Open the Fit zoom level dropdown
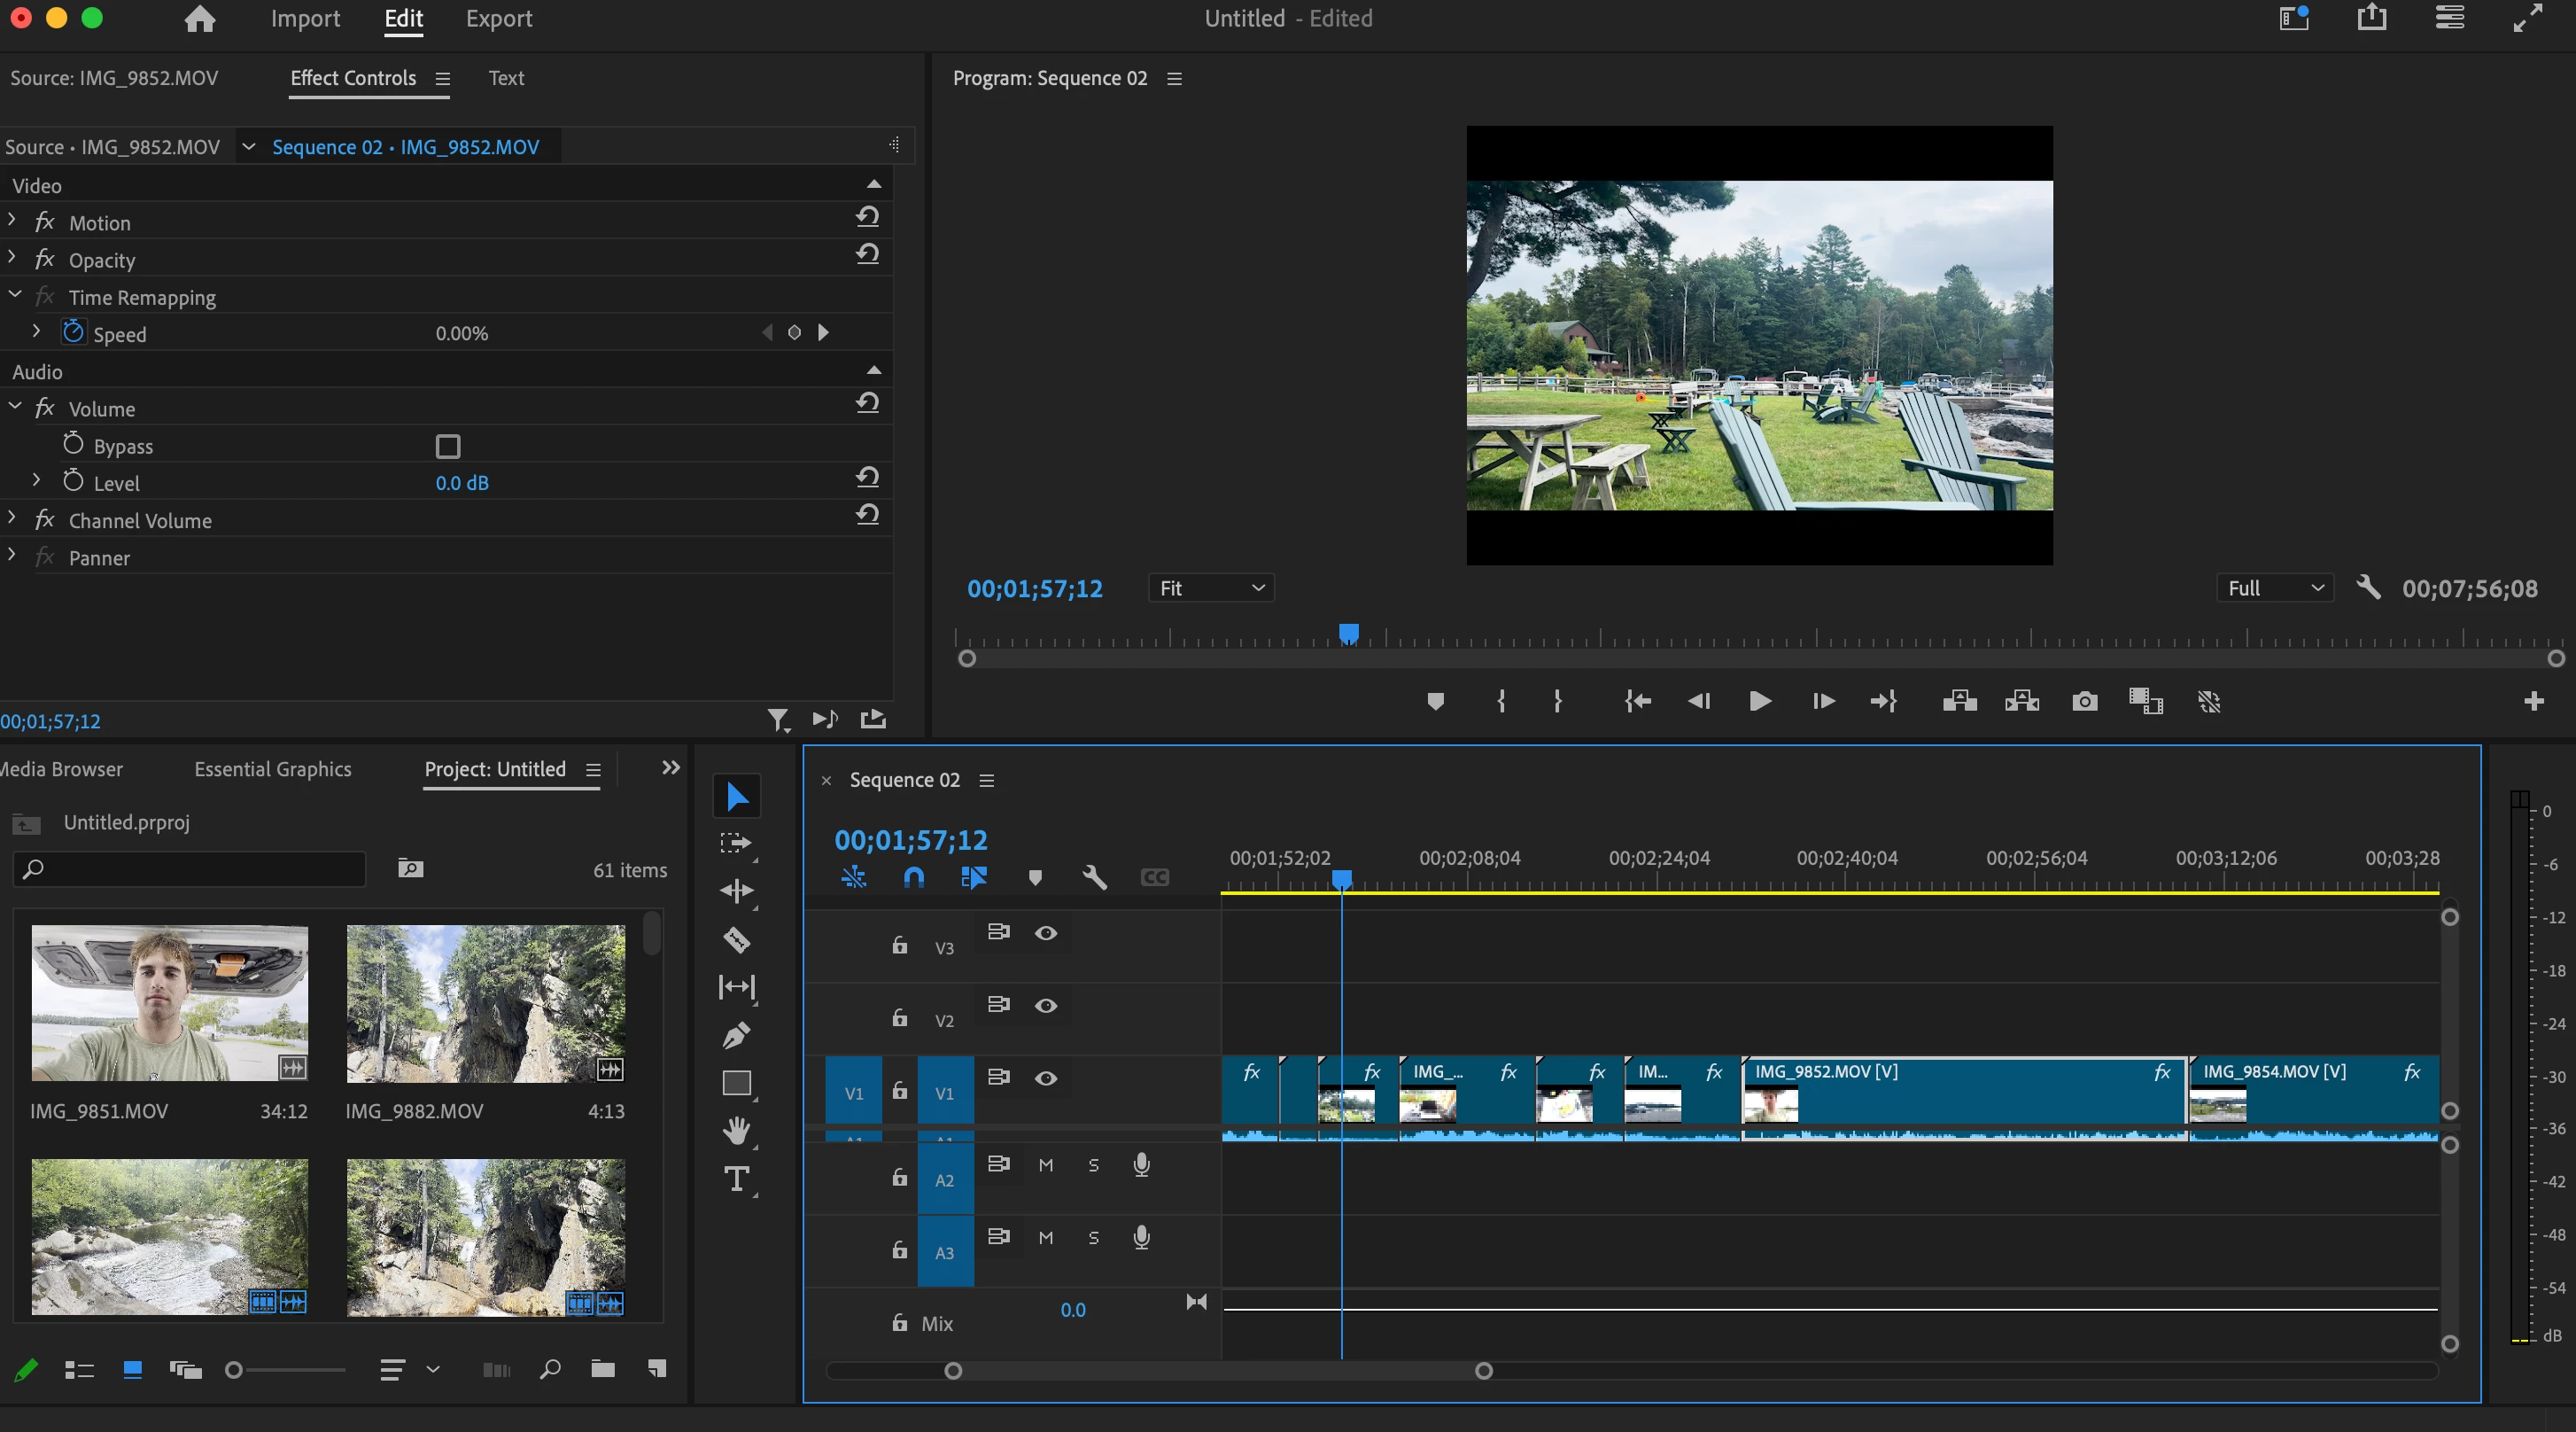The image size is (2576, 1432). (1211, 588)
